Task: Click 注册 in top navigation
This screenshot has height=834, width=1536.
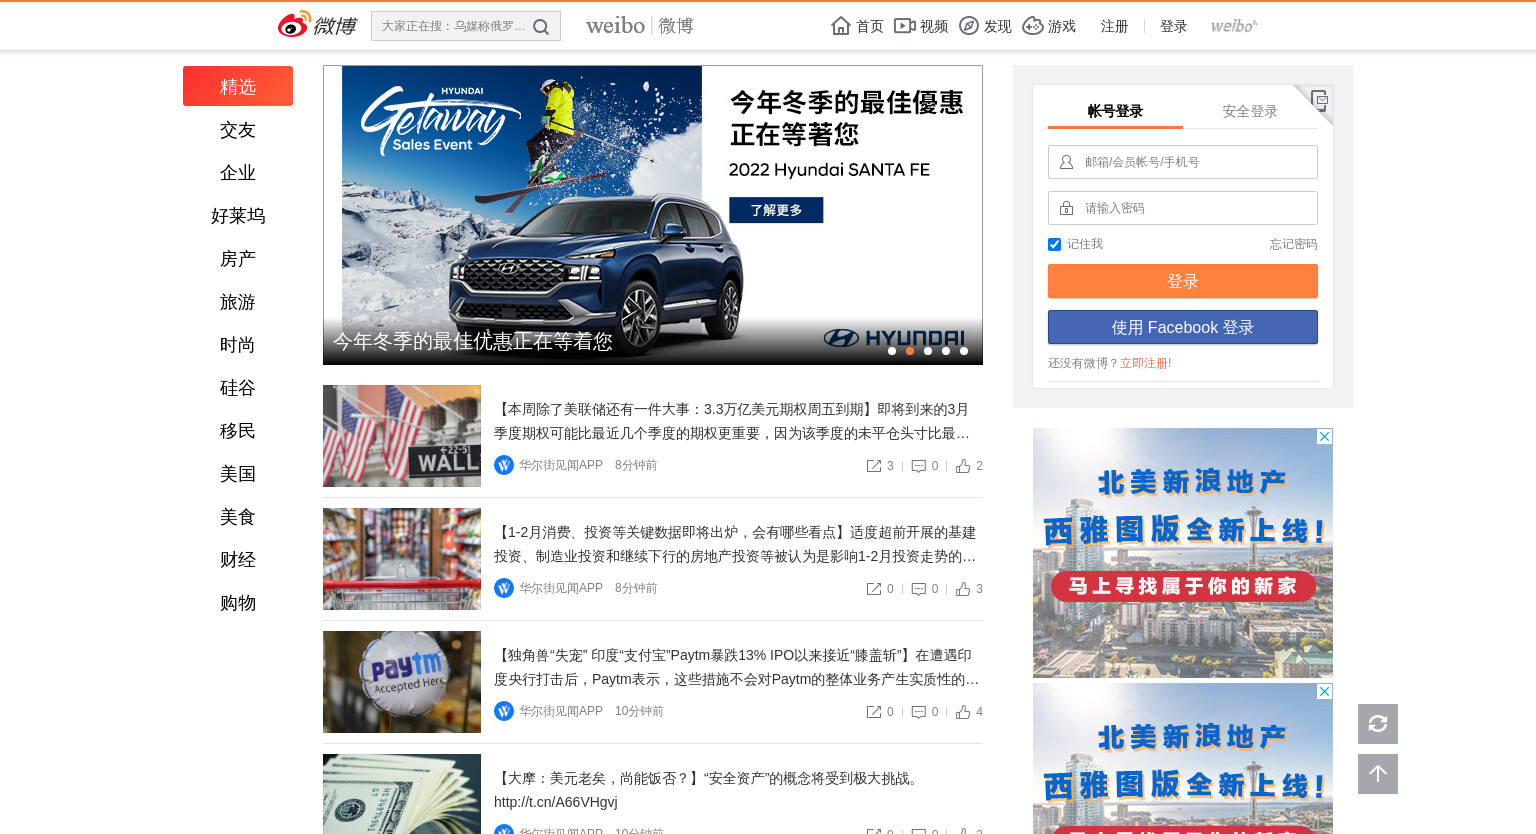Action: (x=1114, y=26)
